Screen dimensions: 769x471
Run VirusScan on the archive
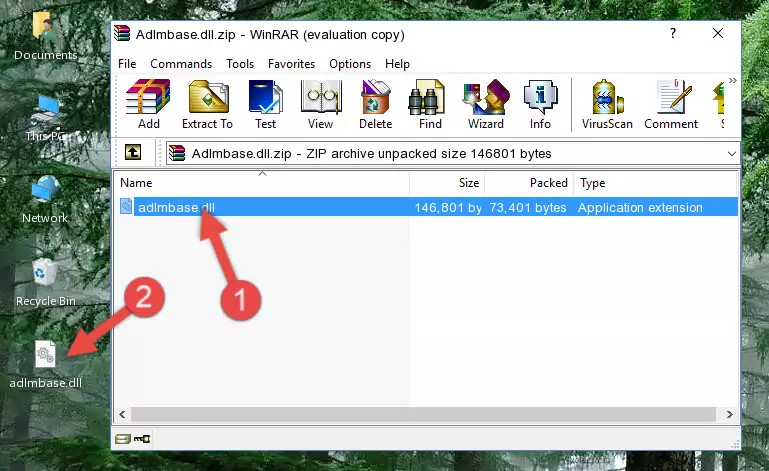607,104
